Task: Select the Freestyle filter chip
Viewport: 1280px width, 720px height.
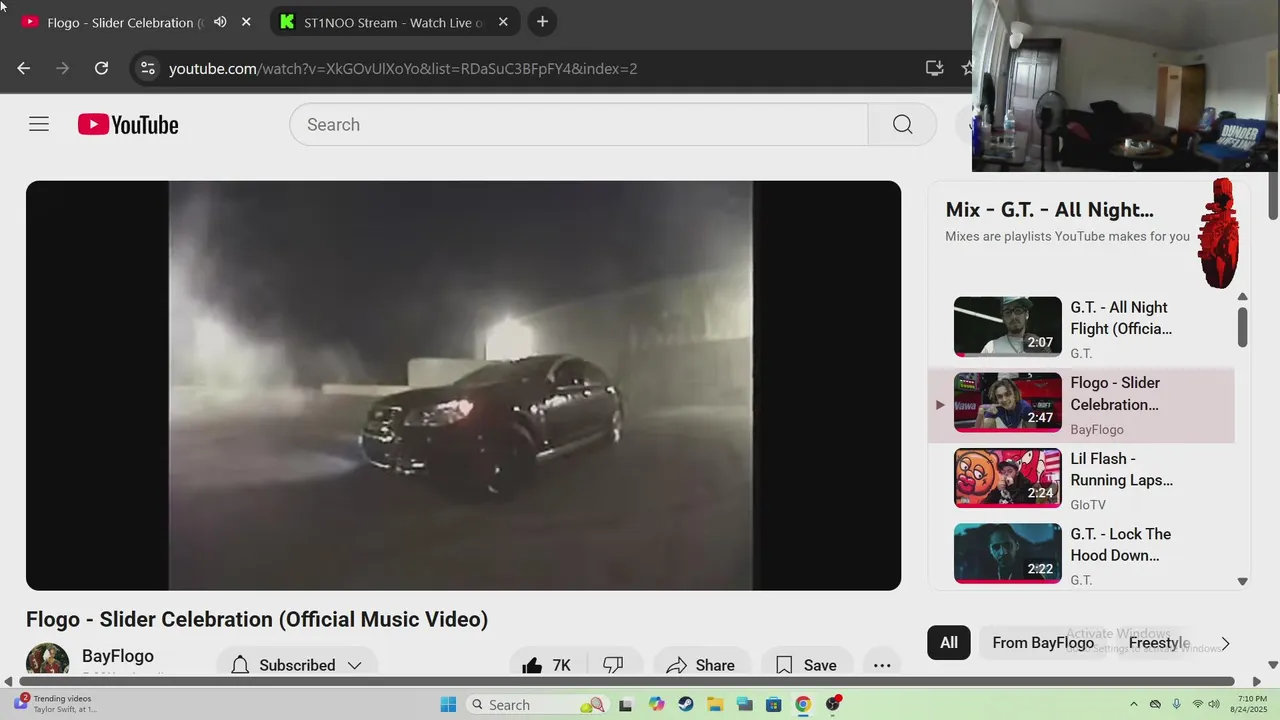Action: click(1160, 643)
